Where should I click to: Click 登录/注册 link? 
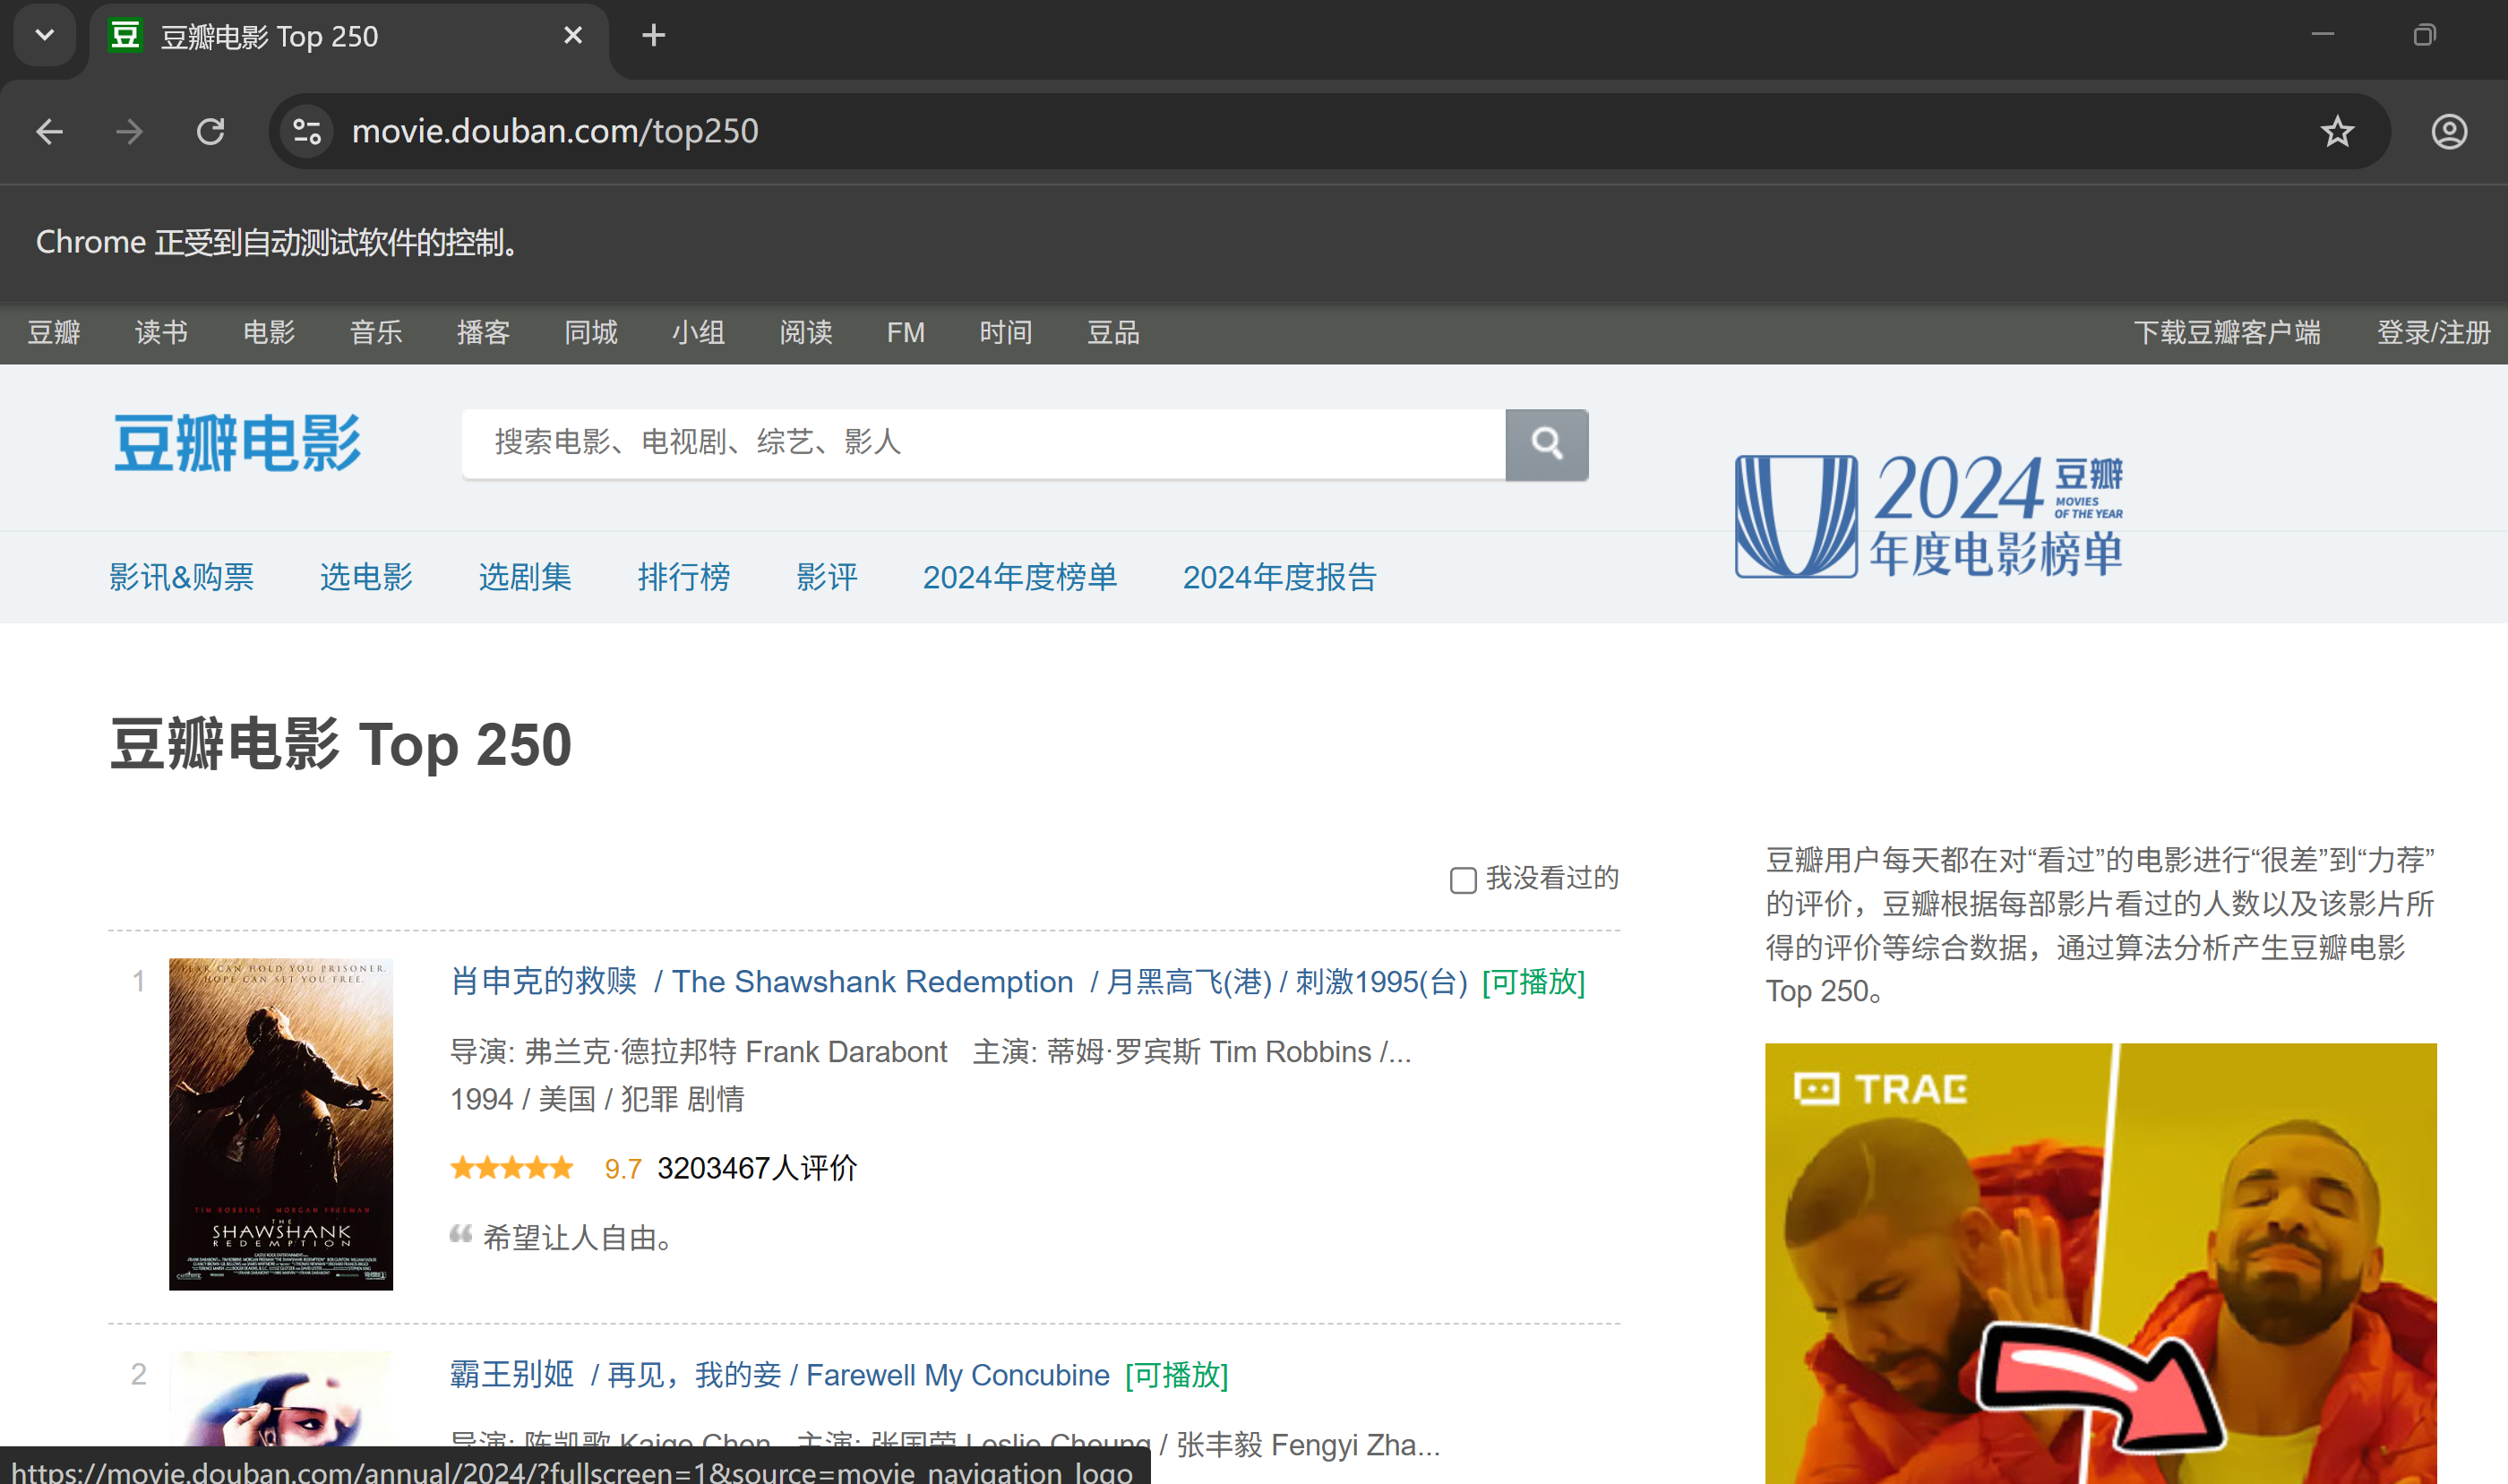[2433, 332]
